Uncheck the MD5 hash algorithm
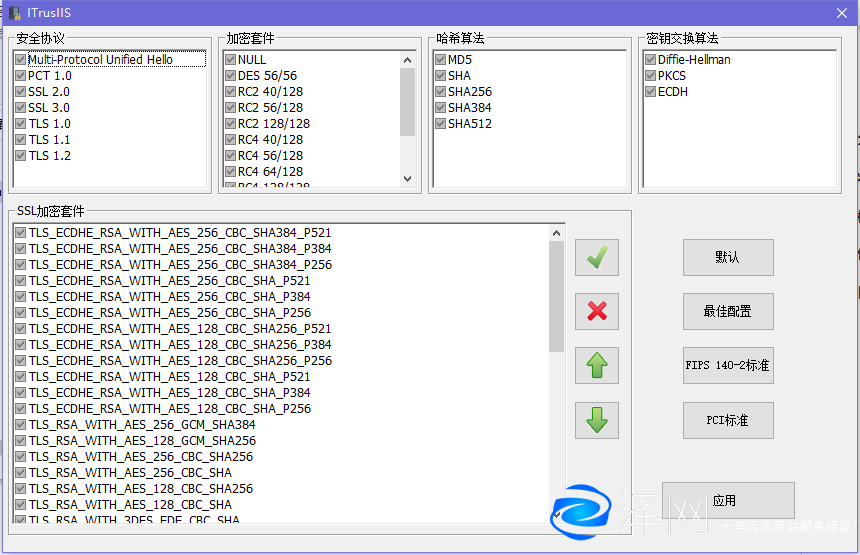The image size is (860, 555). pos(441,60)
